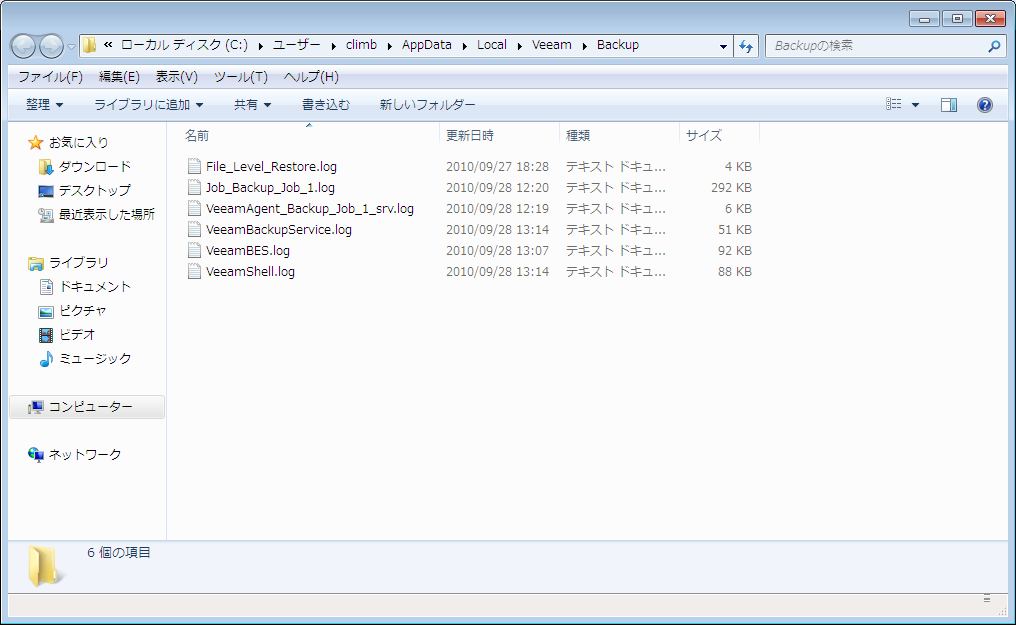Open the 整理 dropdown in the toolbar
Screen dimensions: 1016x625
pos(44,104)
